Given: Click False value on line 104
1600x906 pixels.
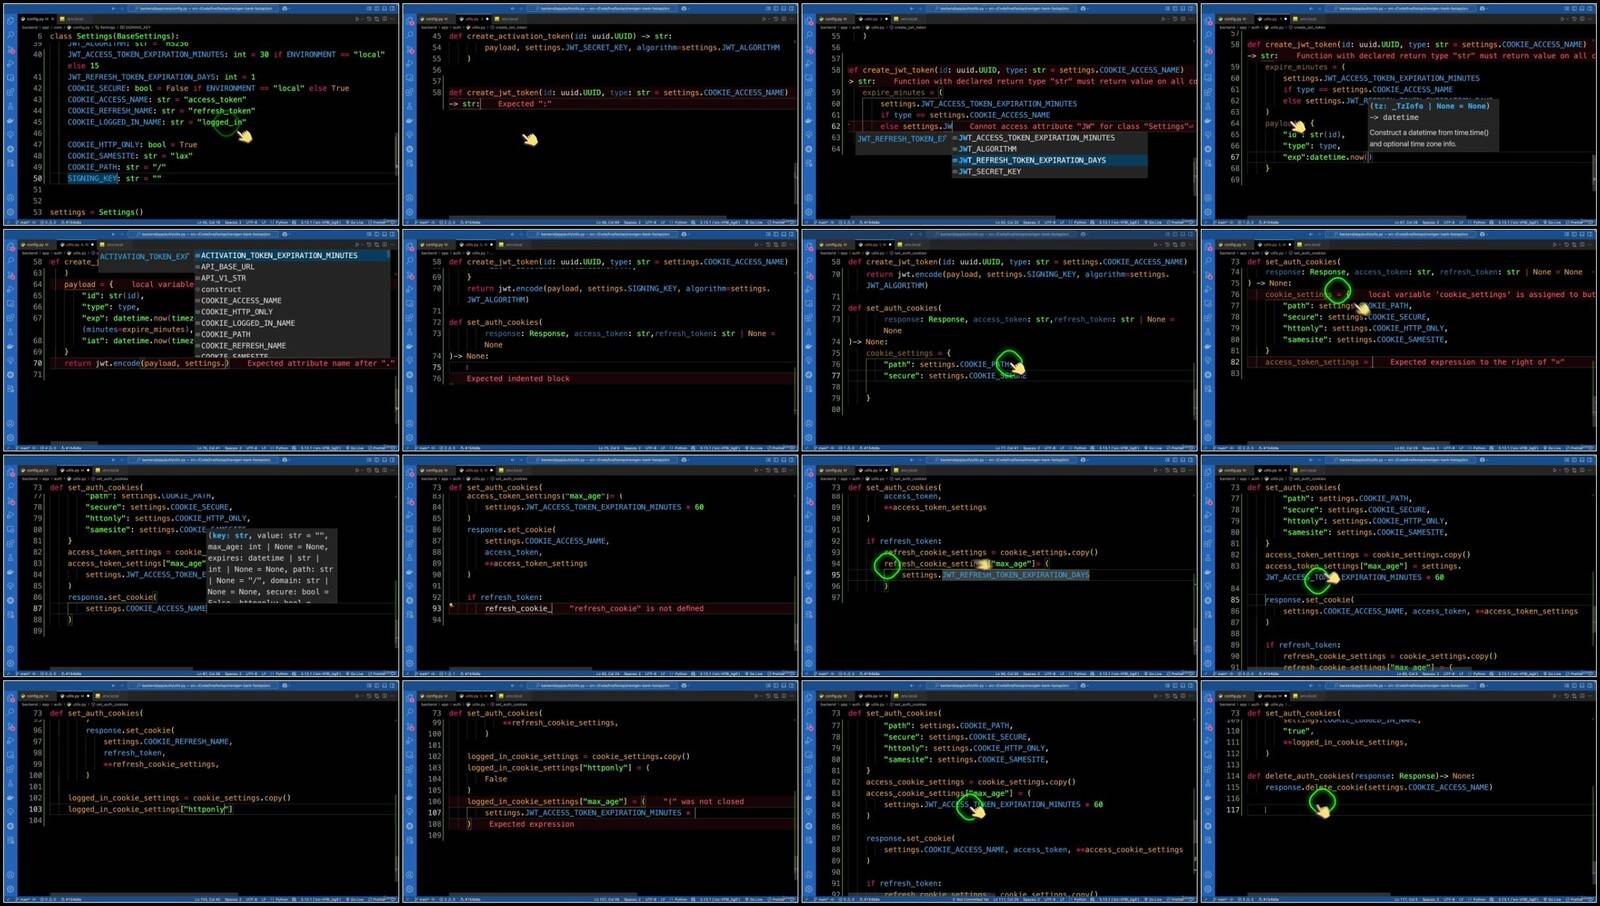Looking at the screenshot, I should pos(495,779).
